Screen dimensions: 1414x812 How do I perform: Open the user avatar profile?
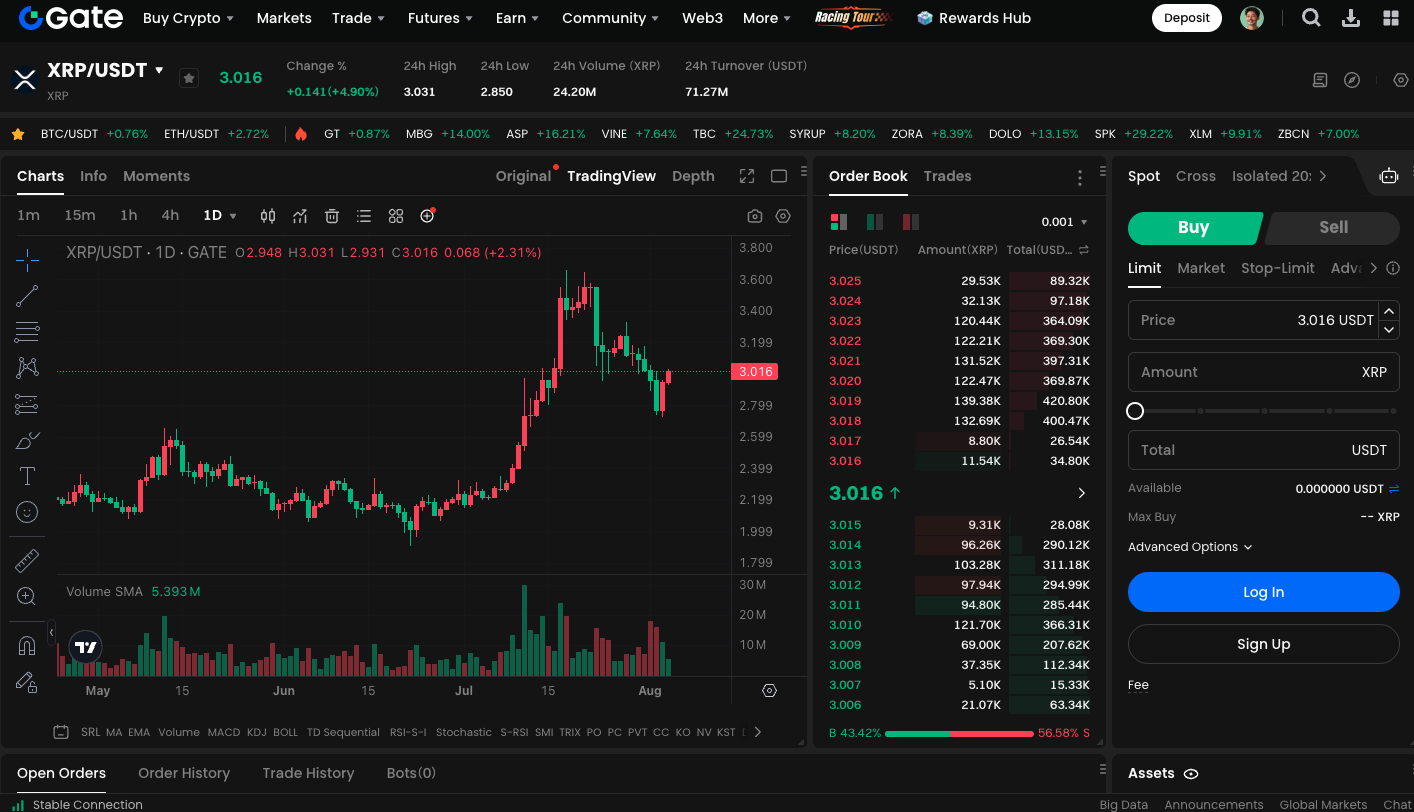(x=1252, y=18)
